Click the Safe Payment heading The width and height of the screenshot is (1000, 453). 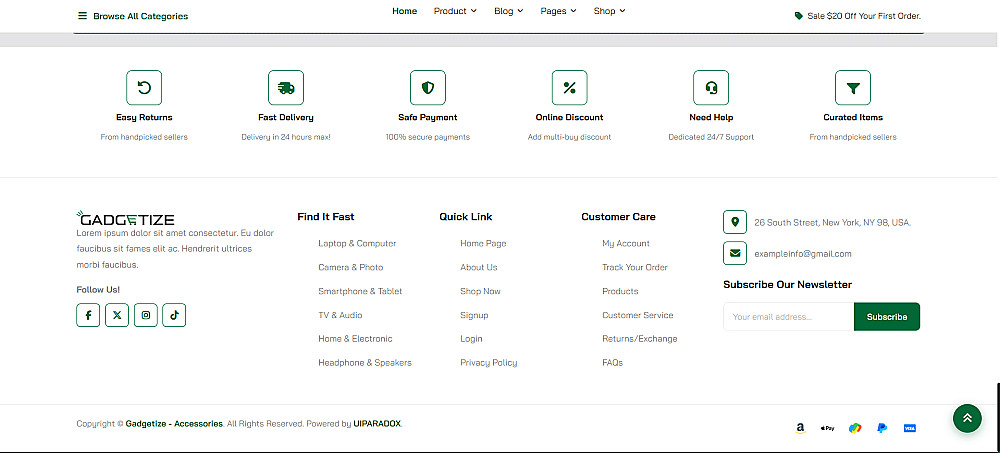[428, 117]
